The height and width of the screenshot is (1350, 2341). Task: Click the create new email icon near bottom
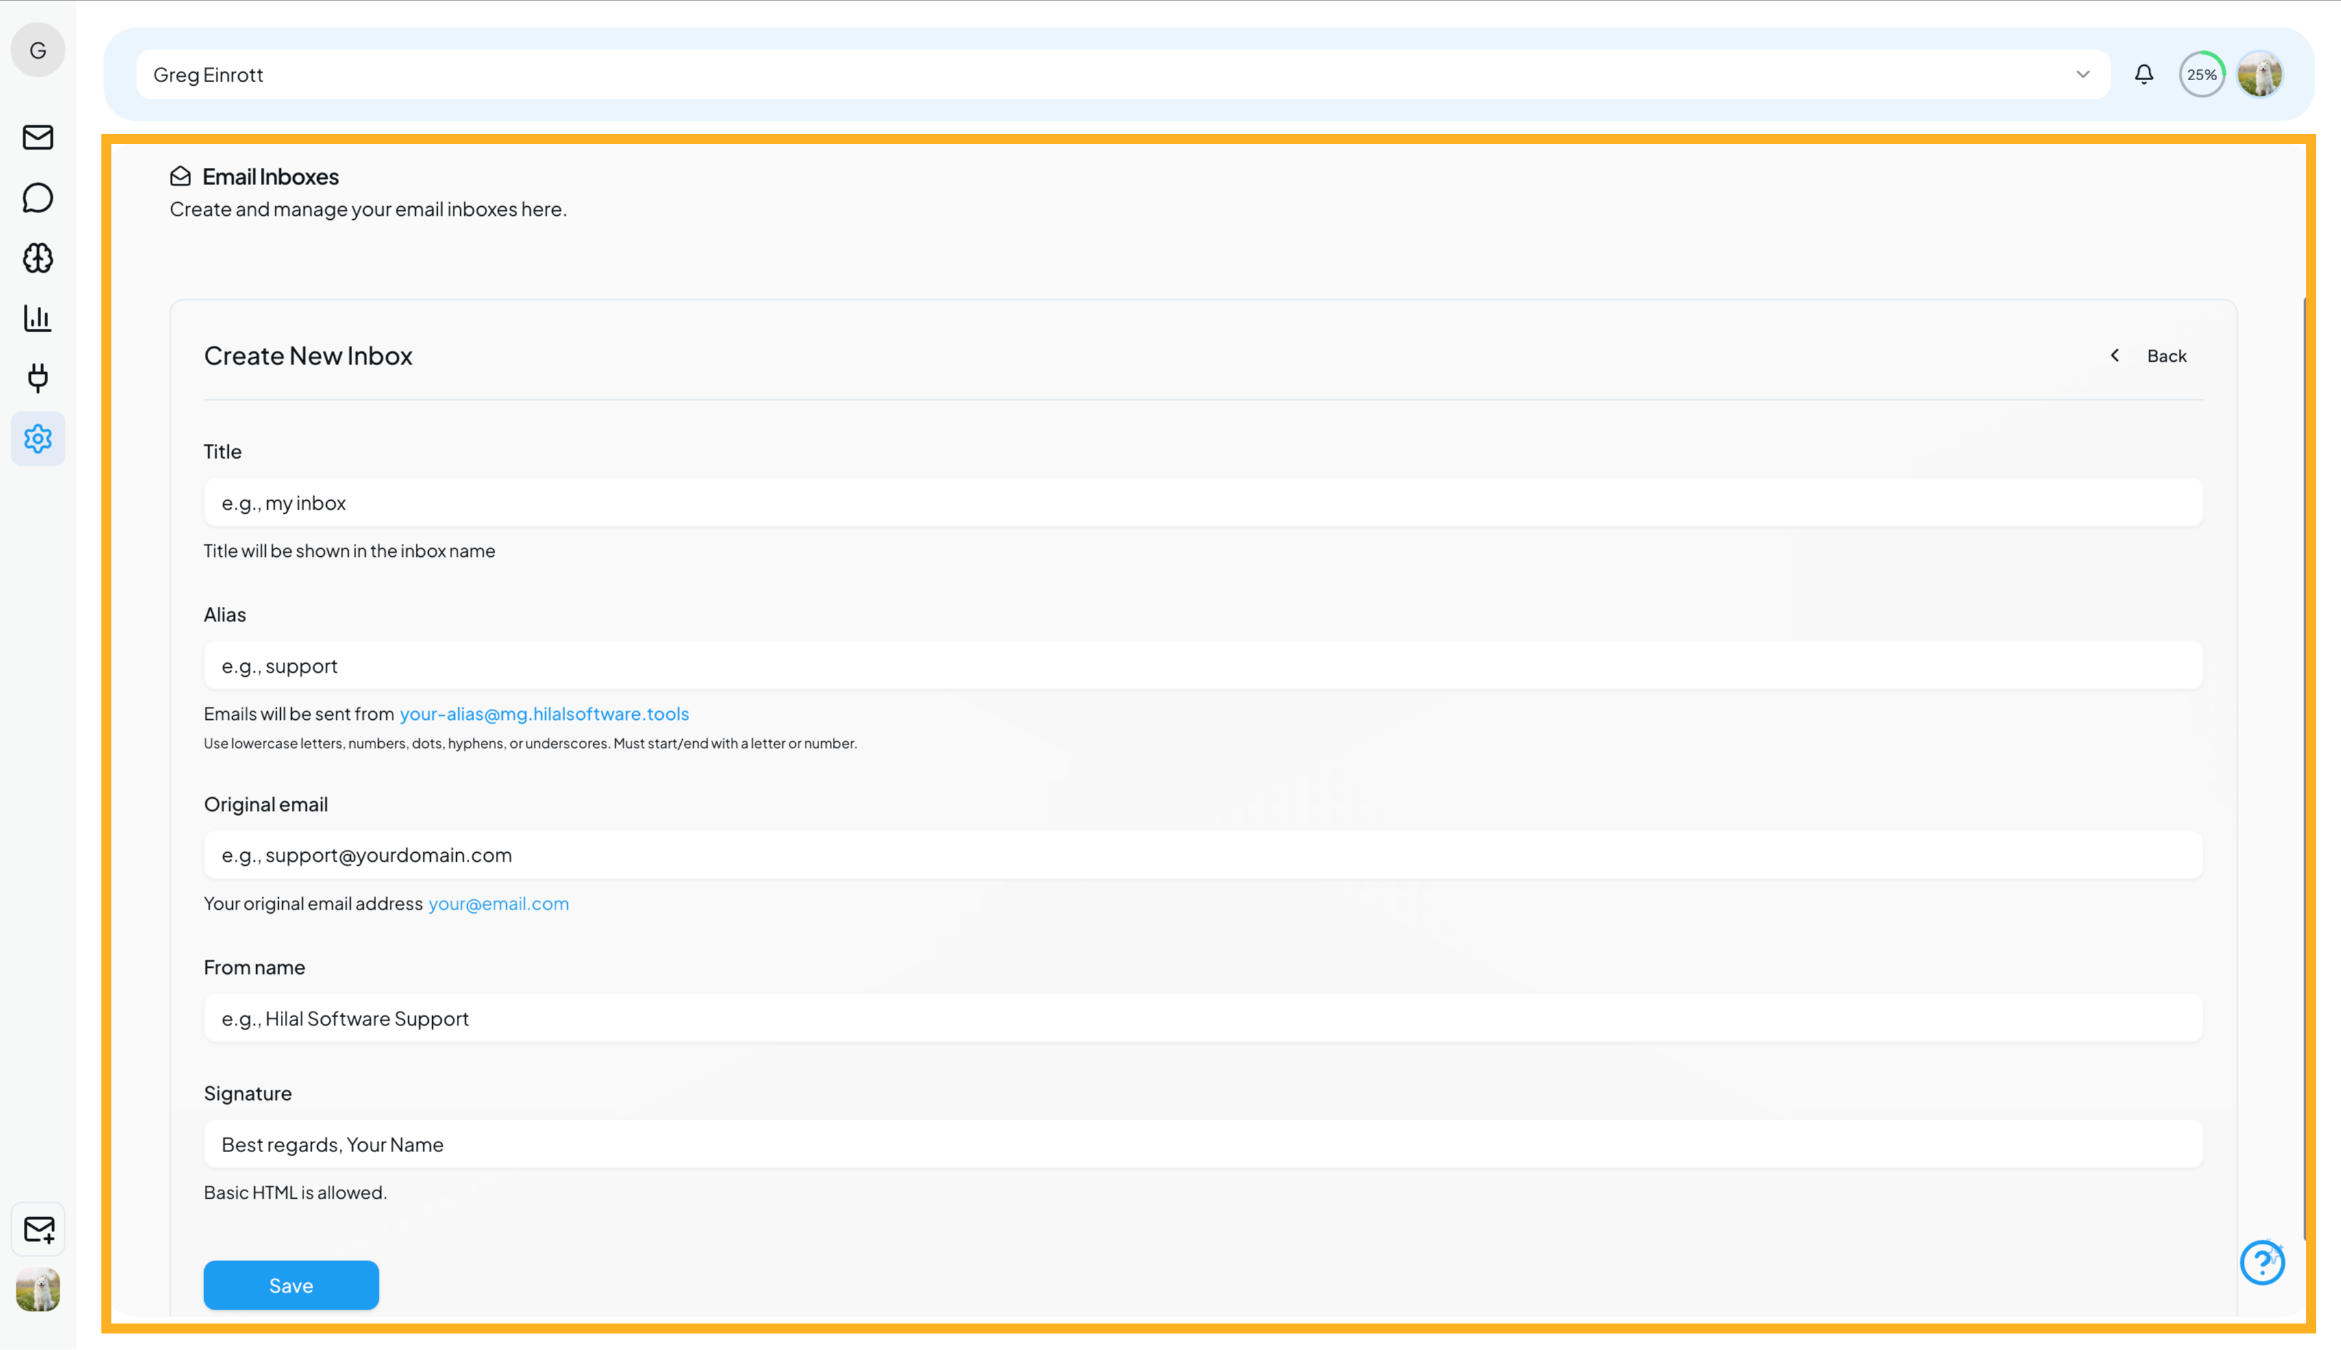[37, 1229]
